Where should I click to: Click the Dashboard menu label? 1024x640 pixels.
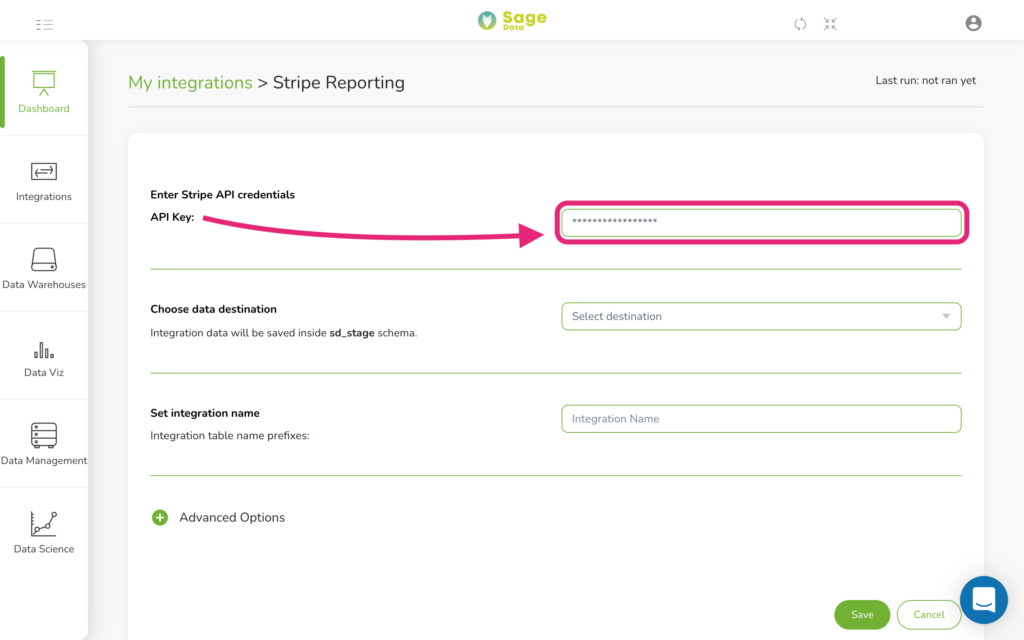point(44,108)
